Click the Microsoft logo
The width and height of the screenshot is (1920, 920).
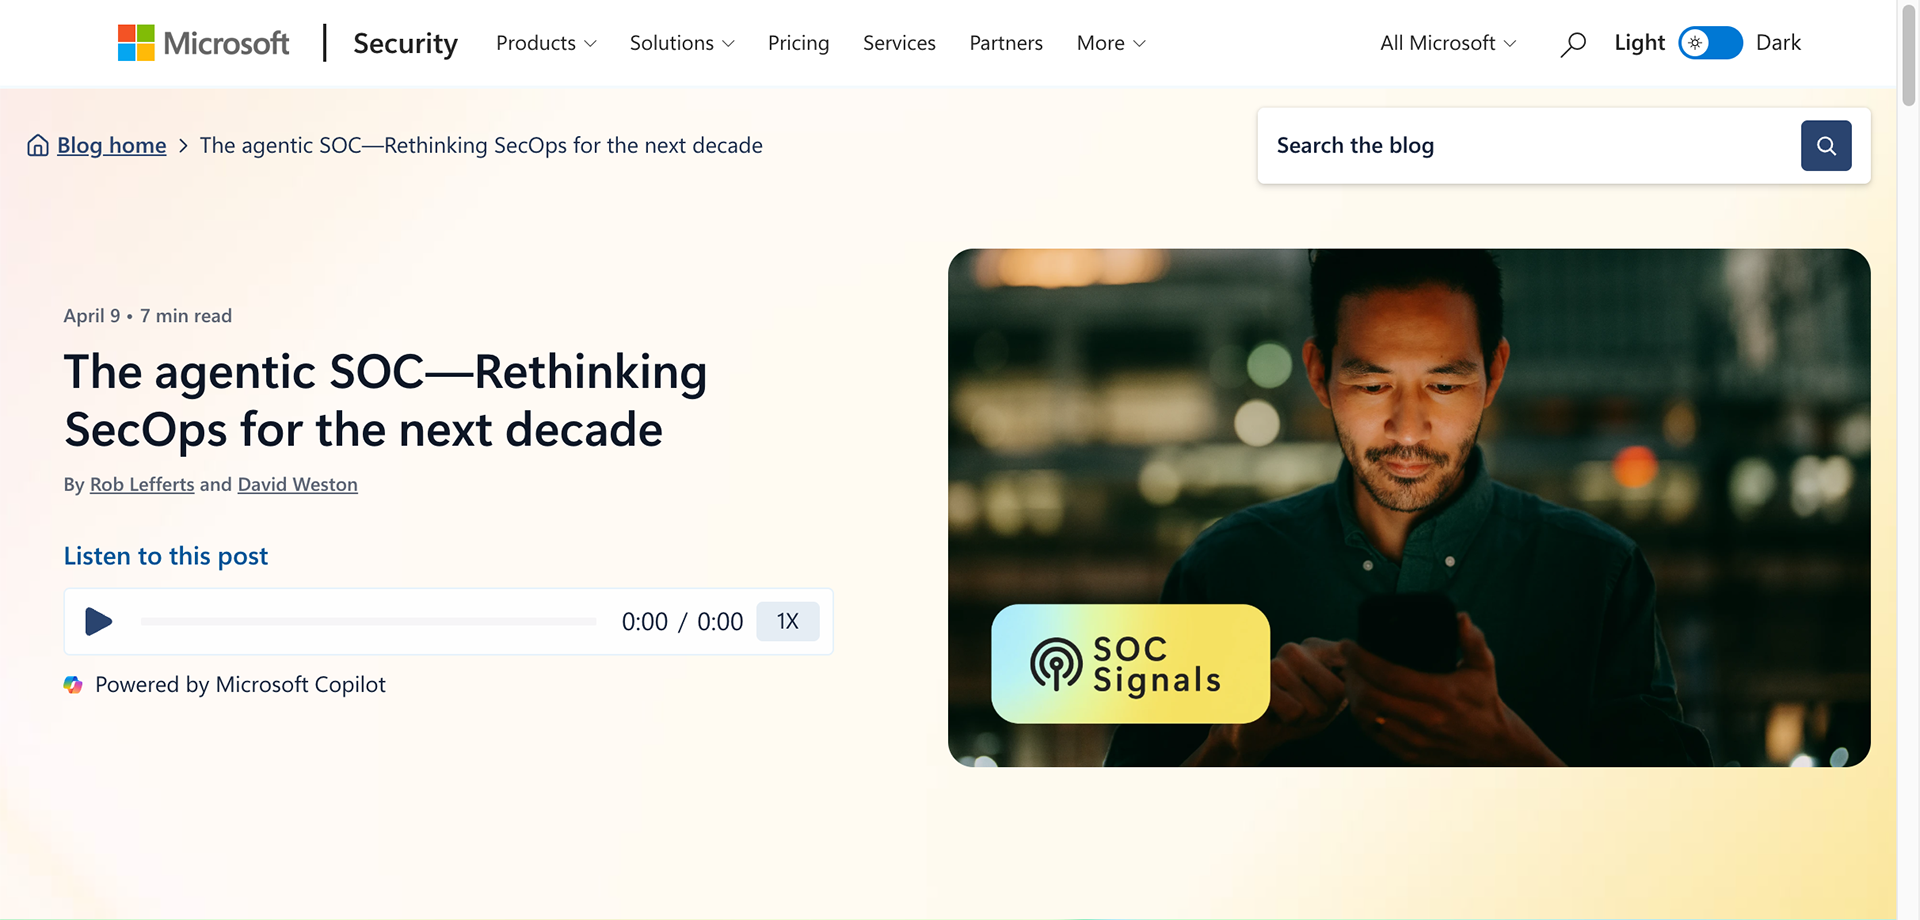203,43
